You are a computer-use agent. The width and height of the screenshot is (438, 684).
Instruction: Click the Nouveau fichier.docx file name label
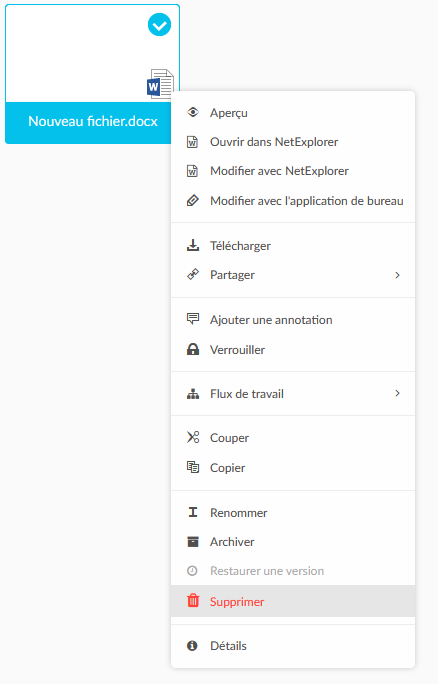click(x=93, y=121)
